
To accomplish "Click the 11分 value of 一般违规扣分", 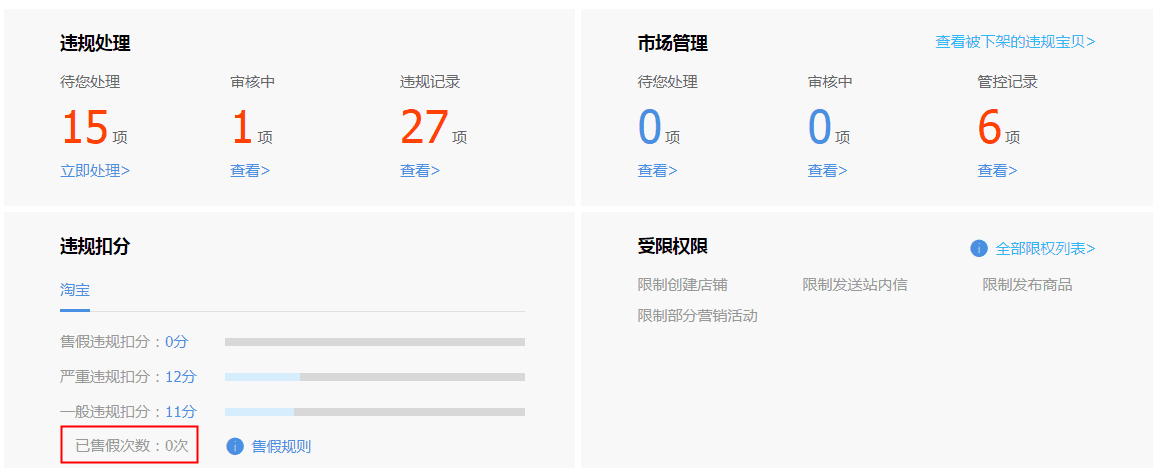I will click(x=181, y=411).
